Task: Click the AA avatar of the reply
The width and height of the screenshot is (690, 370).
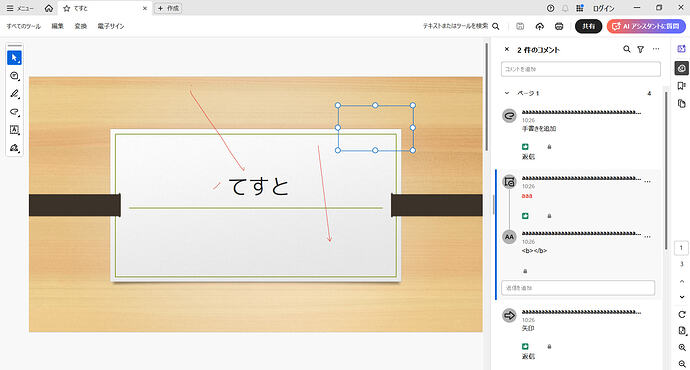Action: [509, 237]
